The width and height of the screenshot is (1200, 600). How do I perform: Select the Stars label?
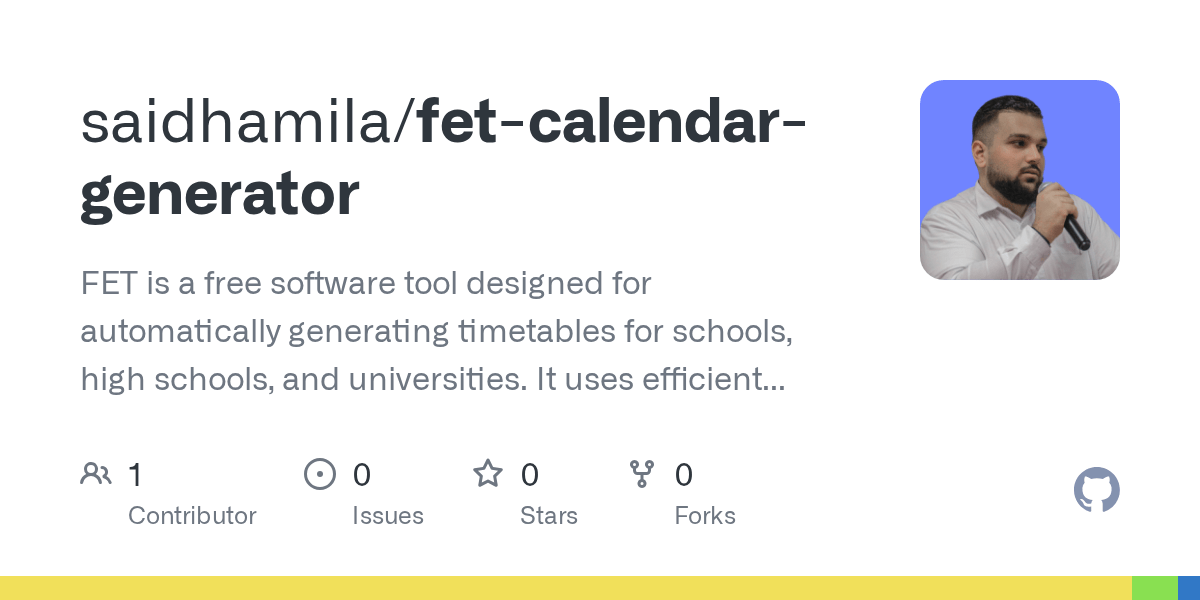pos(548,516)
